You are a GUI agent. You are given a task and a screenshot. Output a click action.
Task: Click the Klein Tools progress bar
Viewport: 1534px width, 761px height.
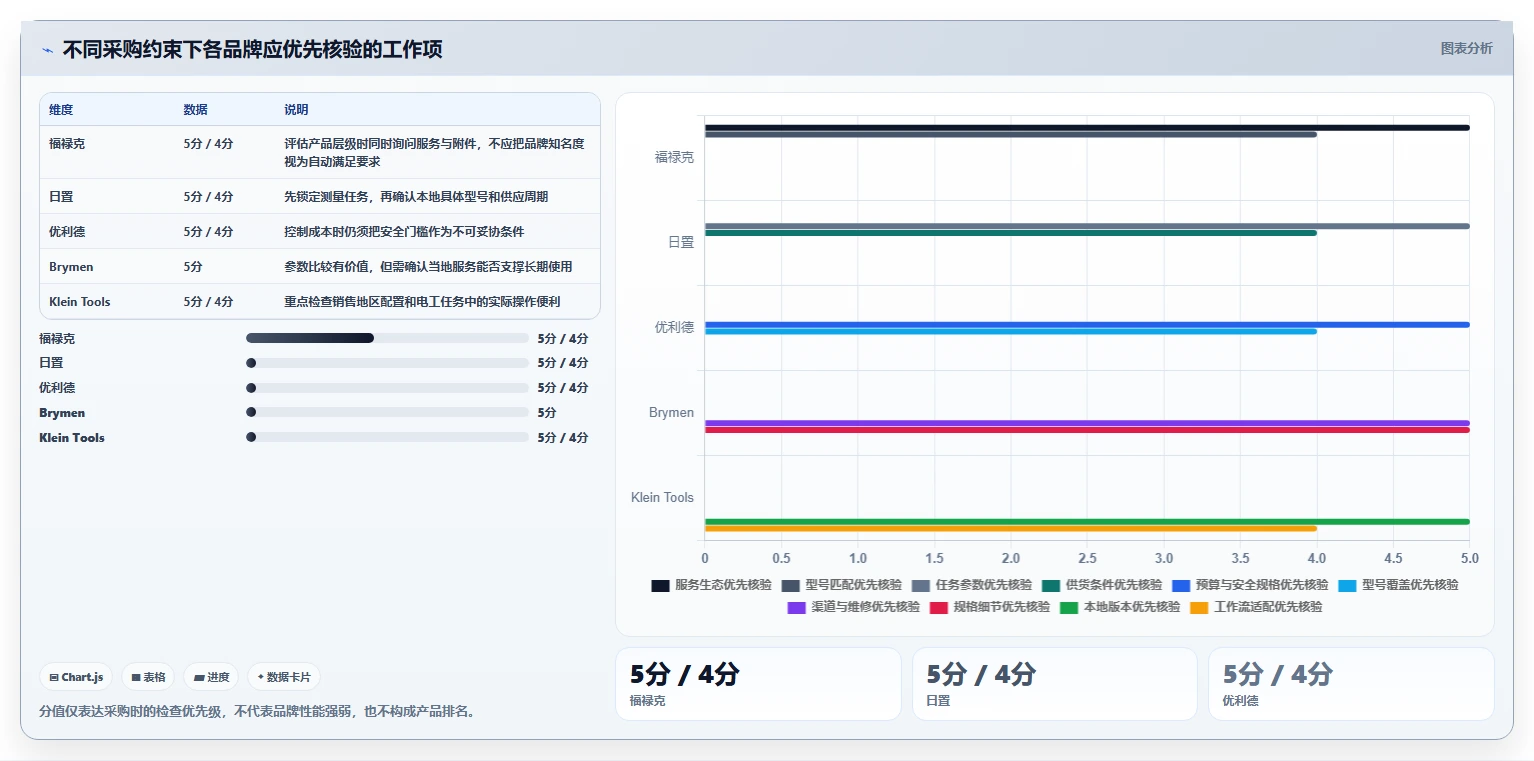(387, 437)
